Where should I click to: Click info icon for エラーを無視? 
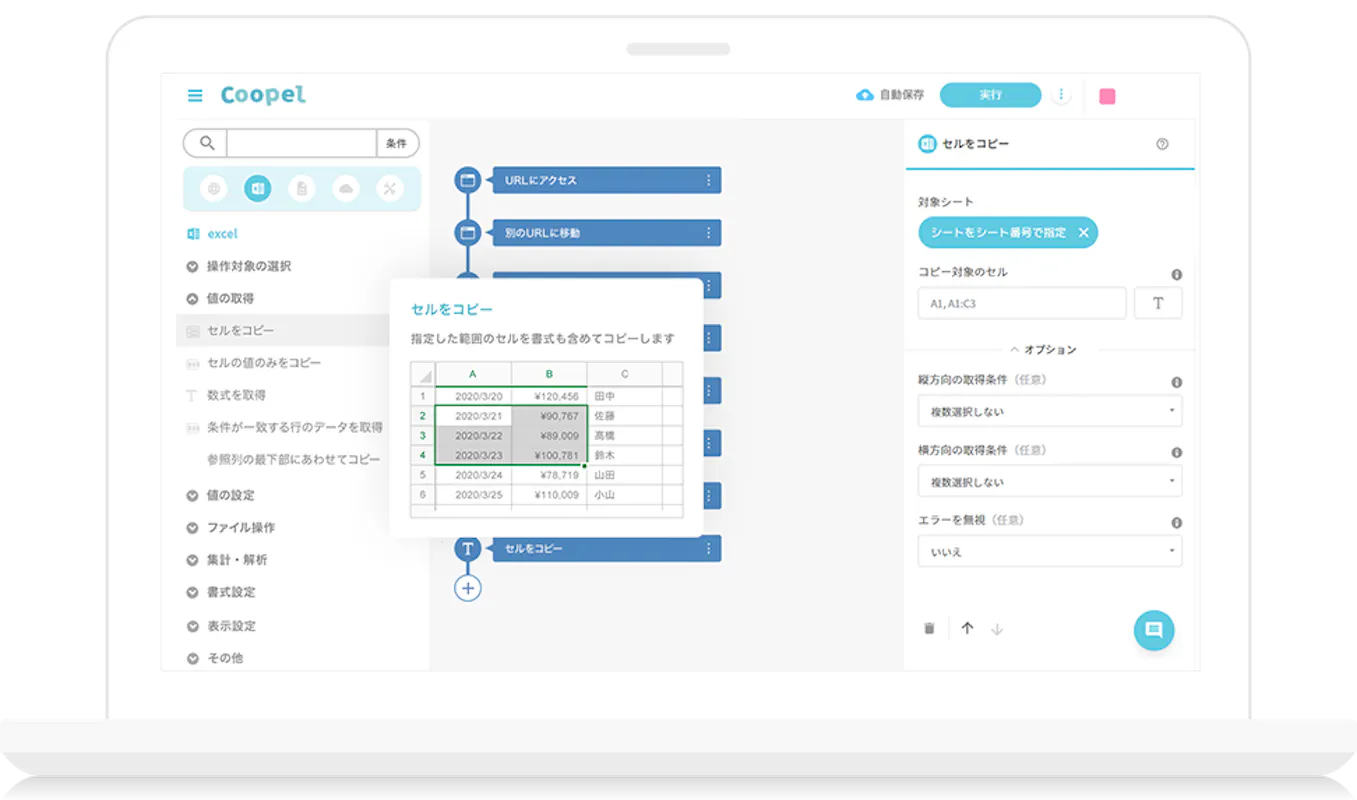click(x=1176, y=522)
